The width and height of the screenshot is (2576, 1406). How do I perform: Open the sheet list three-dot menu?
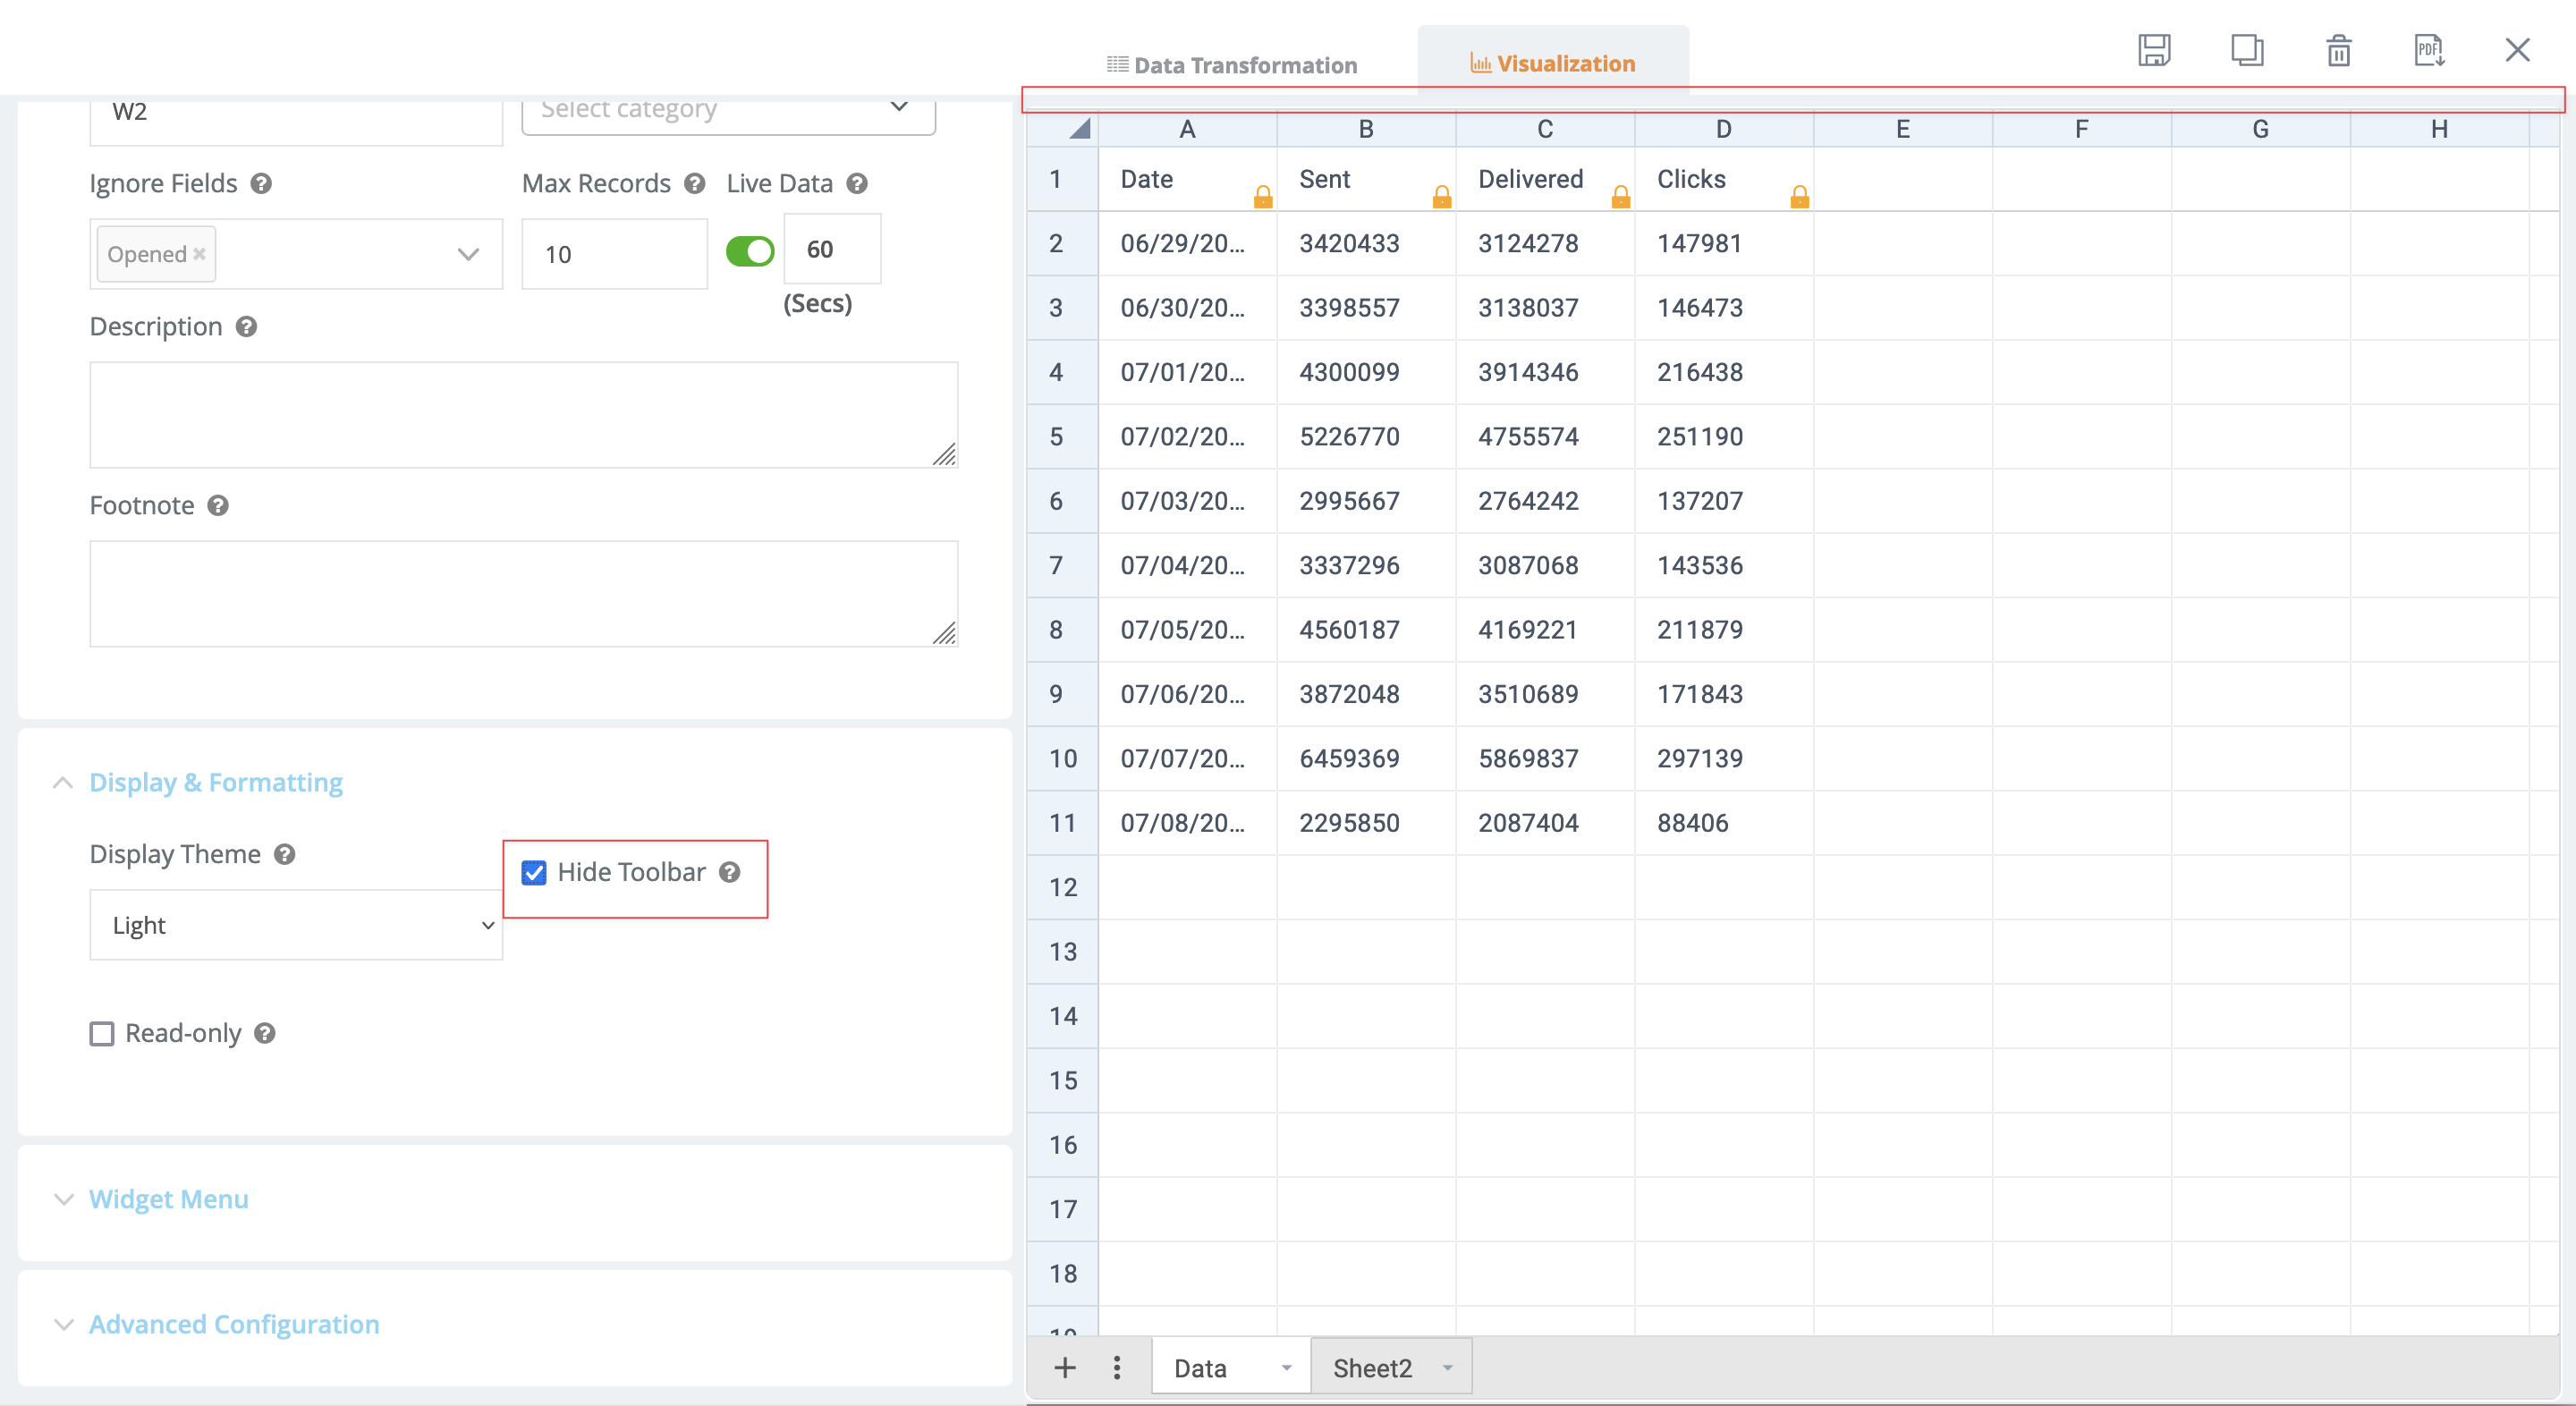click(x=1117, y=1367)
